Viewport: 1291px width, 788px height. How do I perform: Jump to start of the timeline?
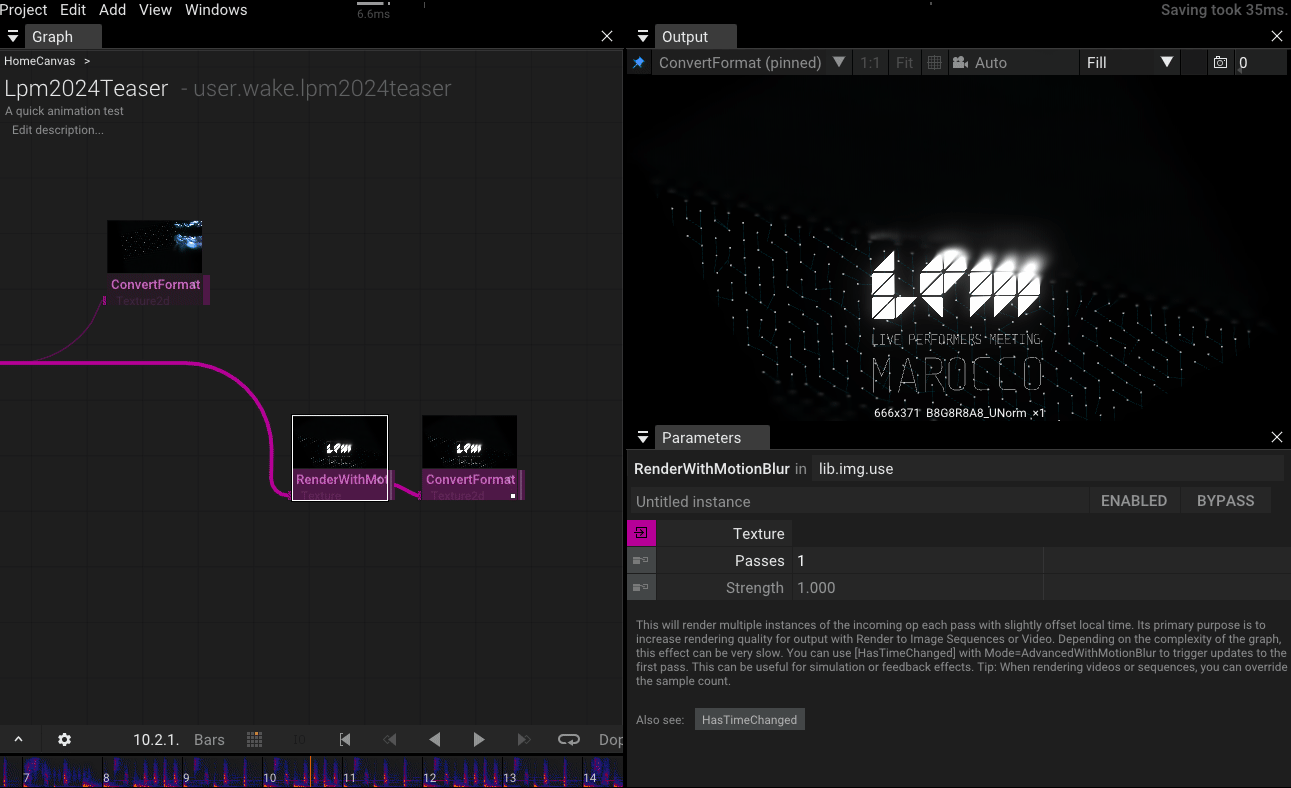pyautogui.click(x=345, y=740)
